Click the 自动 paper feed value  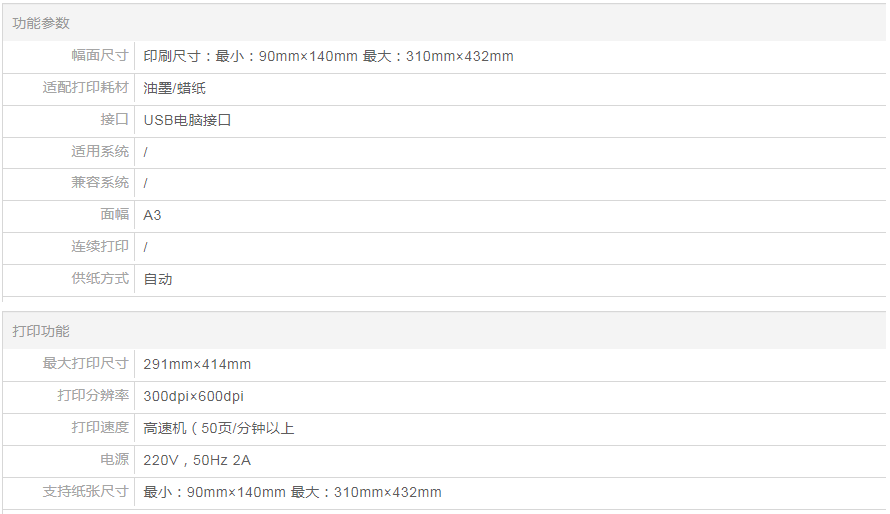coord(158,279)
